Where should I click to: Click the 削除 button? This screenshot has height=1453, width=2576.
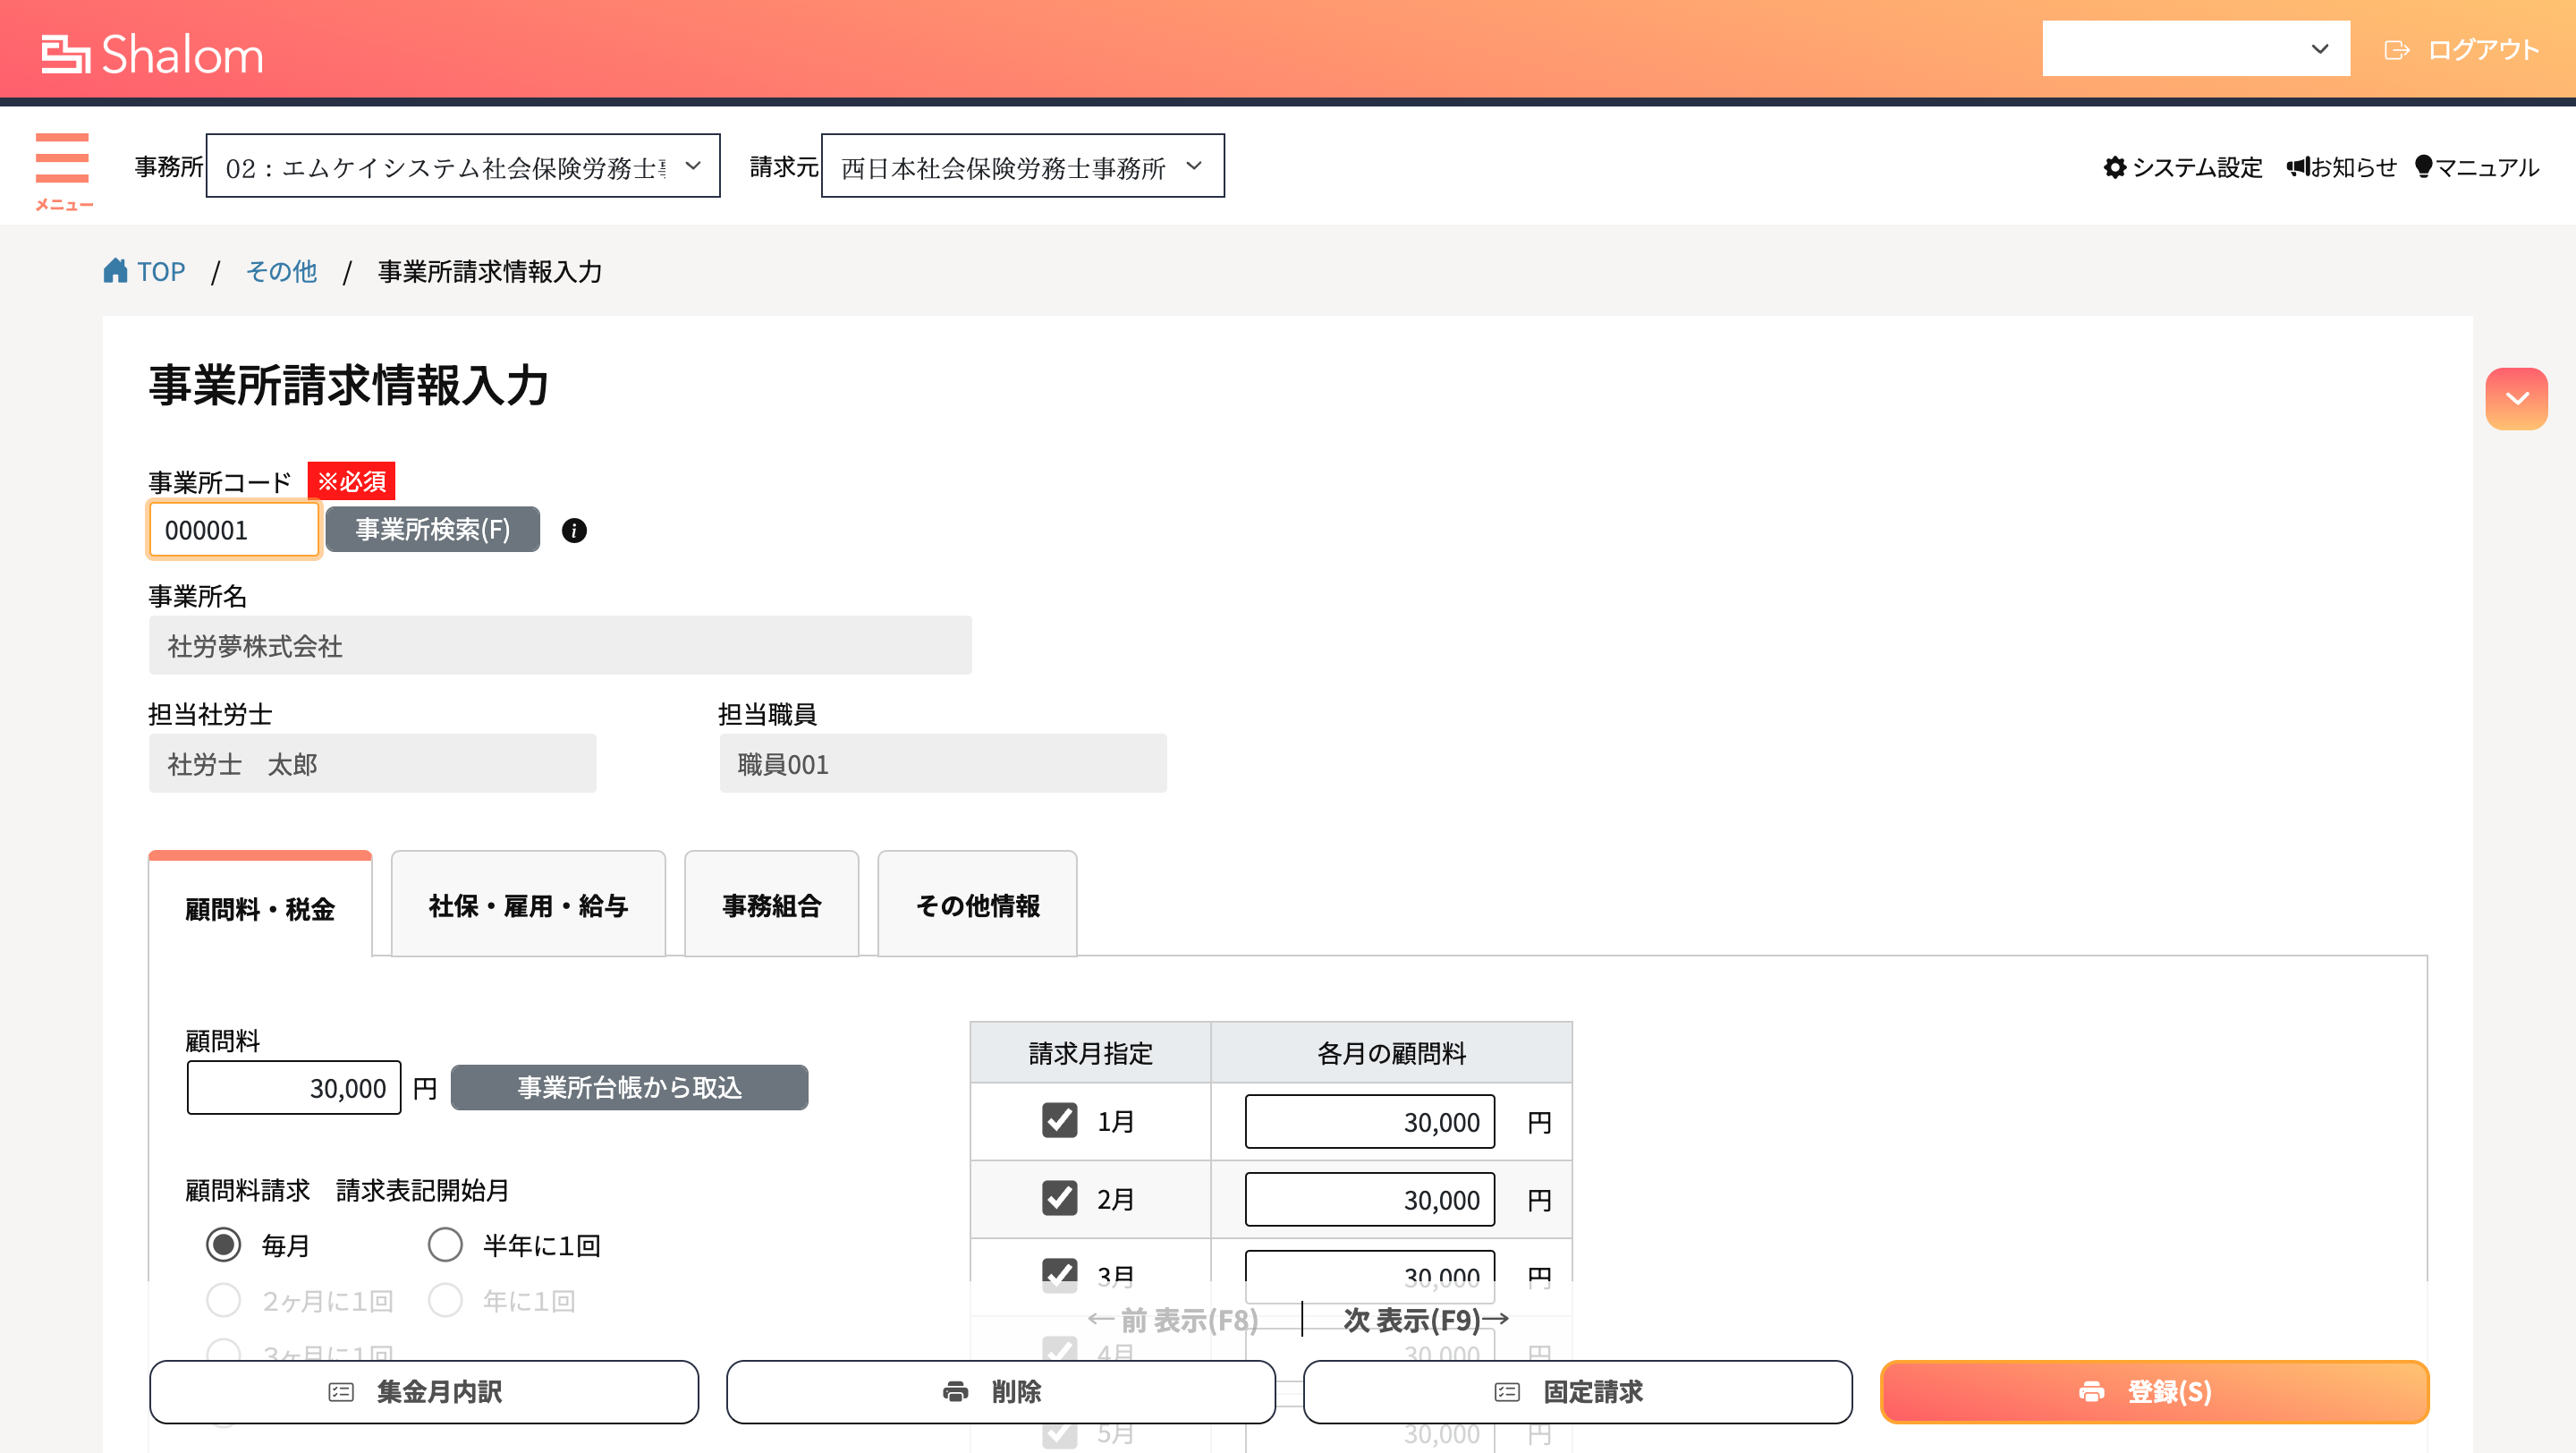tap(1001, 1392)
